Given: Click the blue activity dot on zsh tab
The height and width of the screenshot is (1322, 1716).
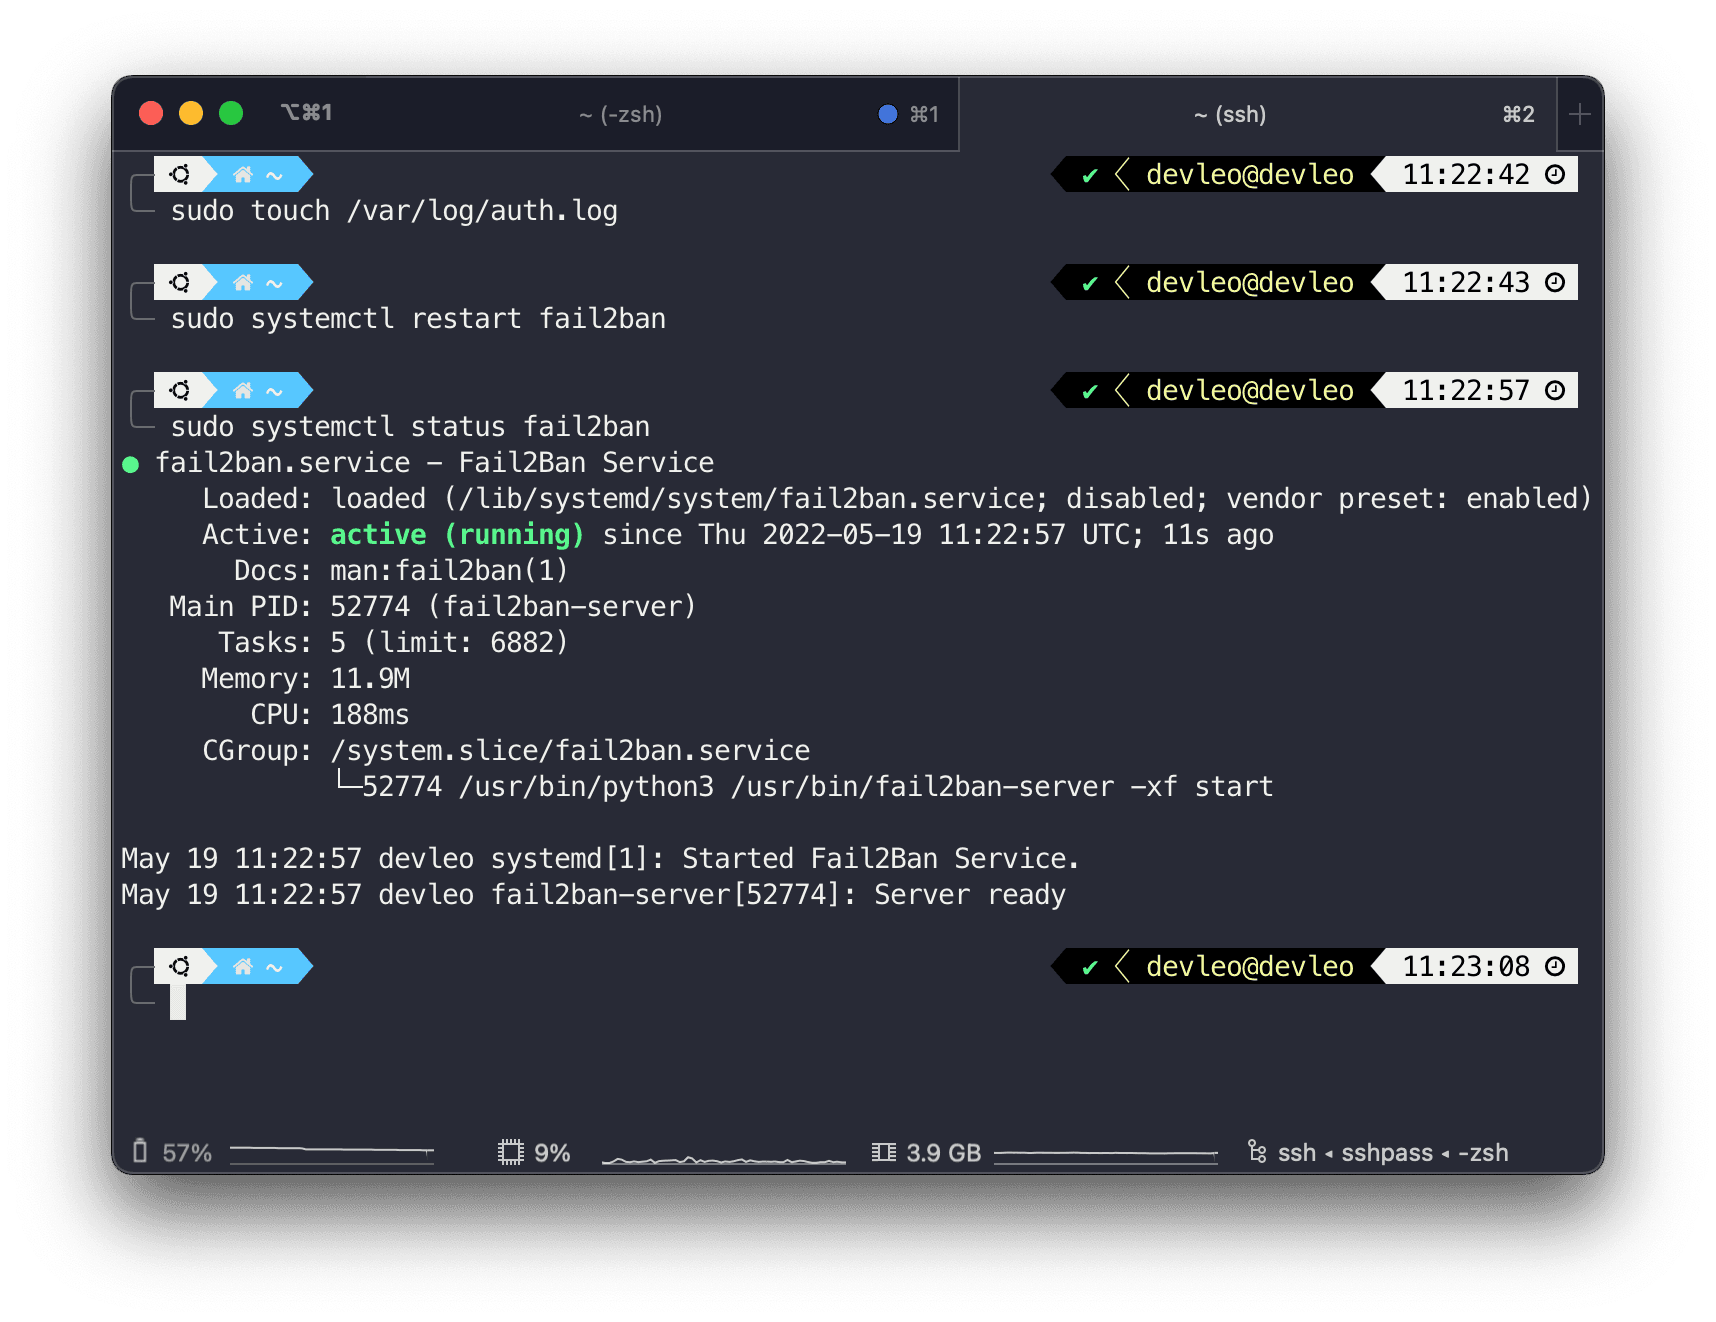Looking at the screenshot, I should click(888, 114).
